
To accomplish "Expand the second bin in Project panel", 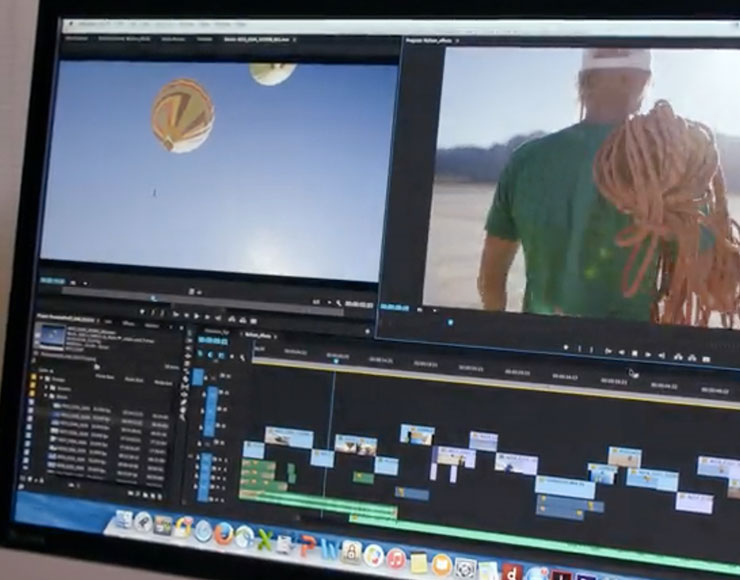I will (46, 388).
